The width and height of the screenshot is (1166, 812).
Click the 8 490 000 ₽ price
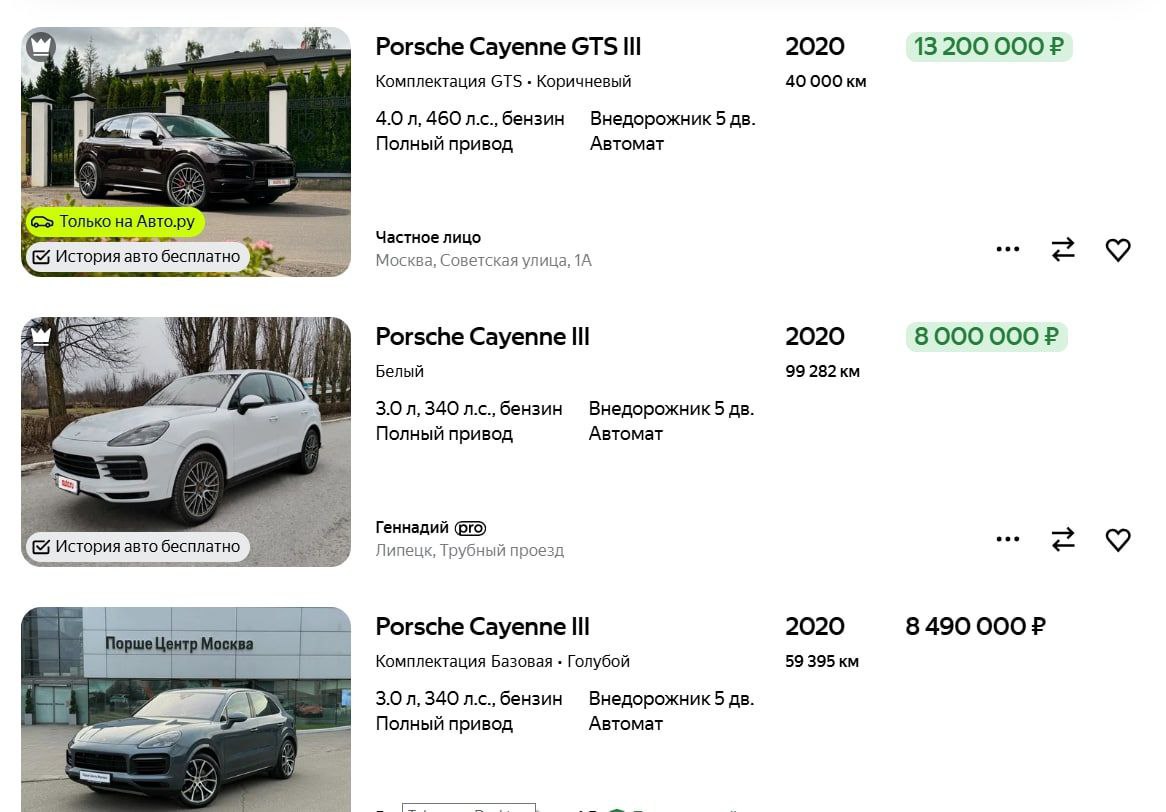point(975,627)
